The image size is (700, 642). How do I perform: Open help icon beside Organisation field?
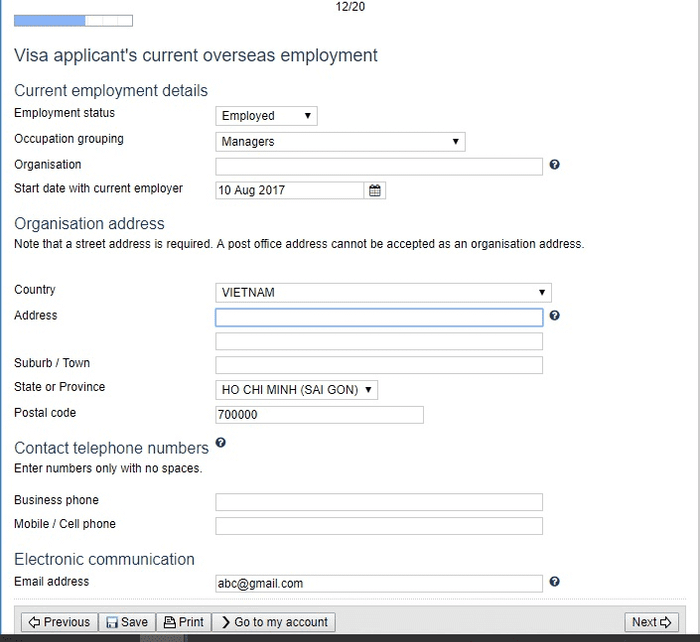coord(554,165)
